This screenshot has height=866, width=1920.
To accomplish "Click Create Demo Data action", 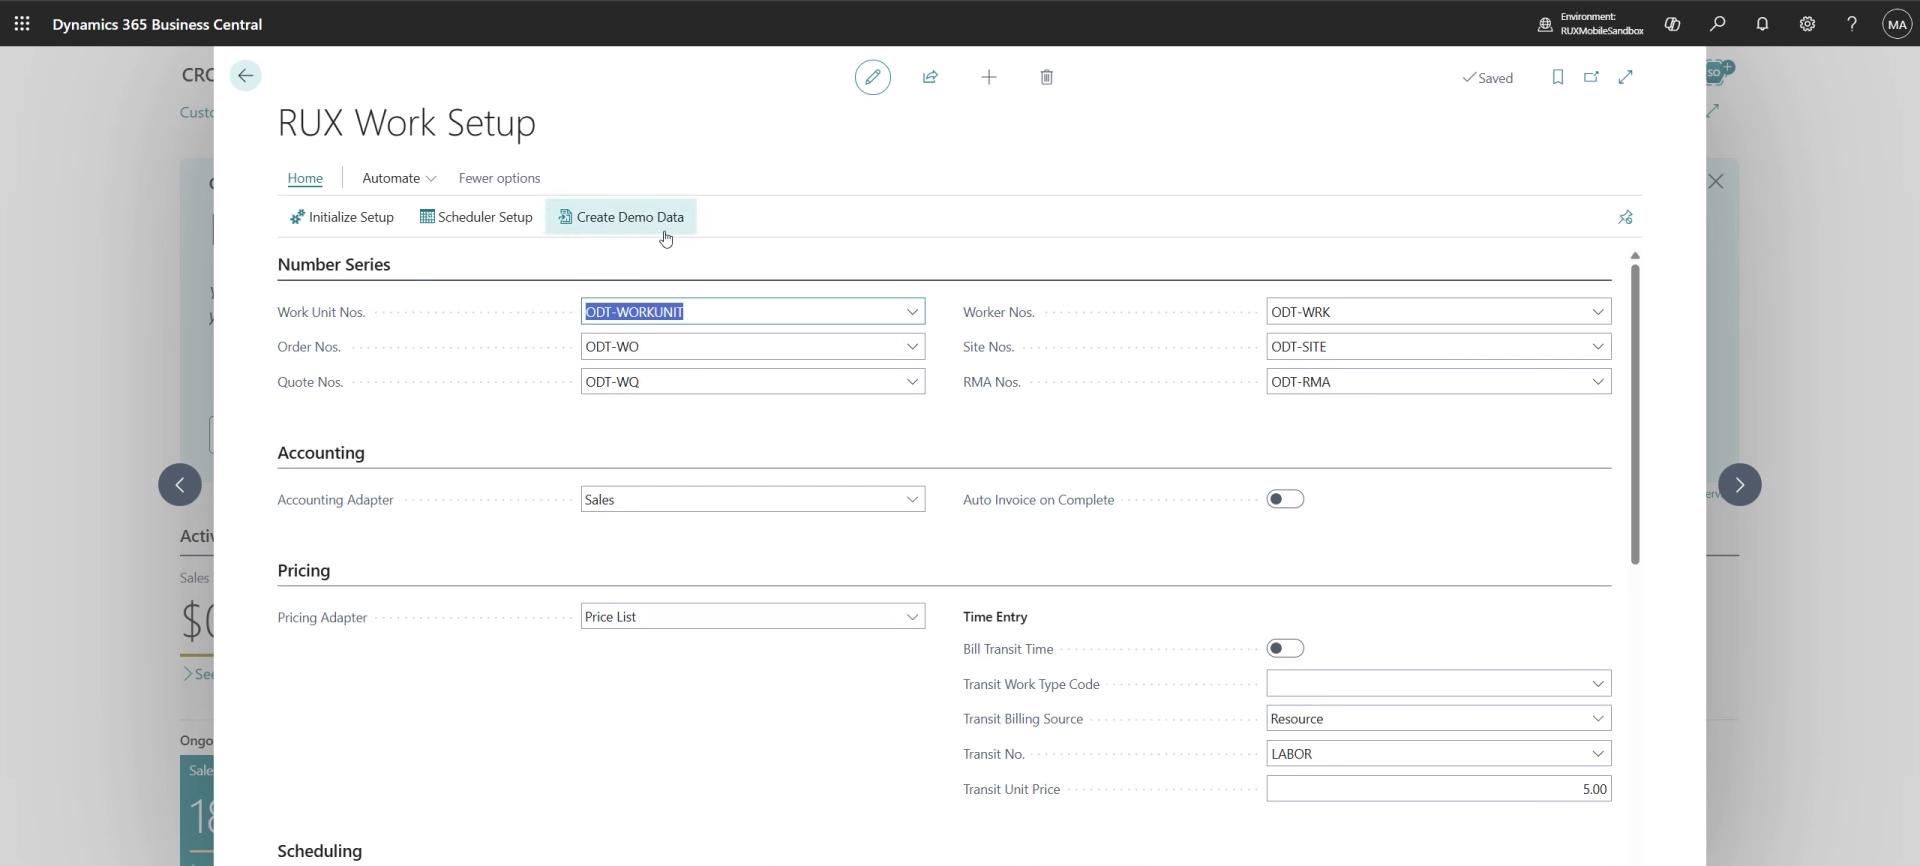I will pos(621,217).
